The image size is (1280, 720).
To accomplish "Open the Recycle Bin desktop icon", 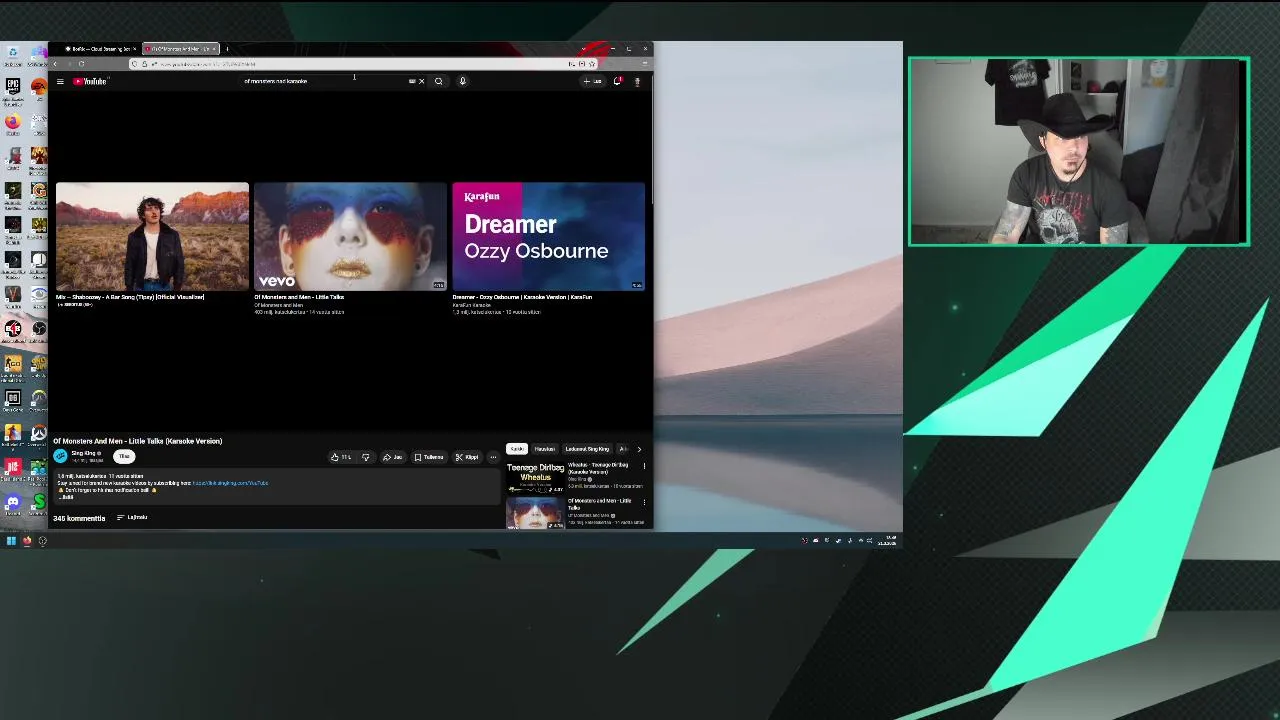I will tap(13, 54).
